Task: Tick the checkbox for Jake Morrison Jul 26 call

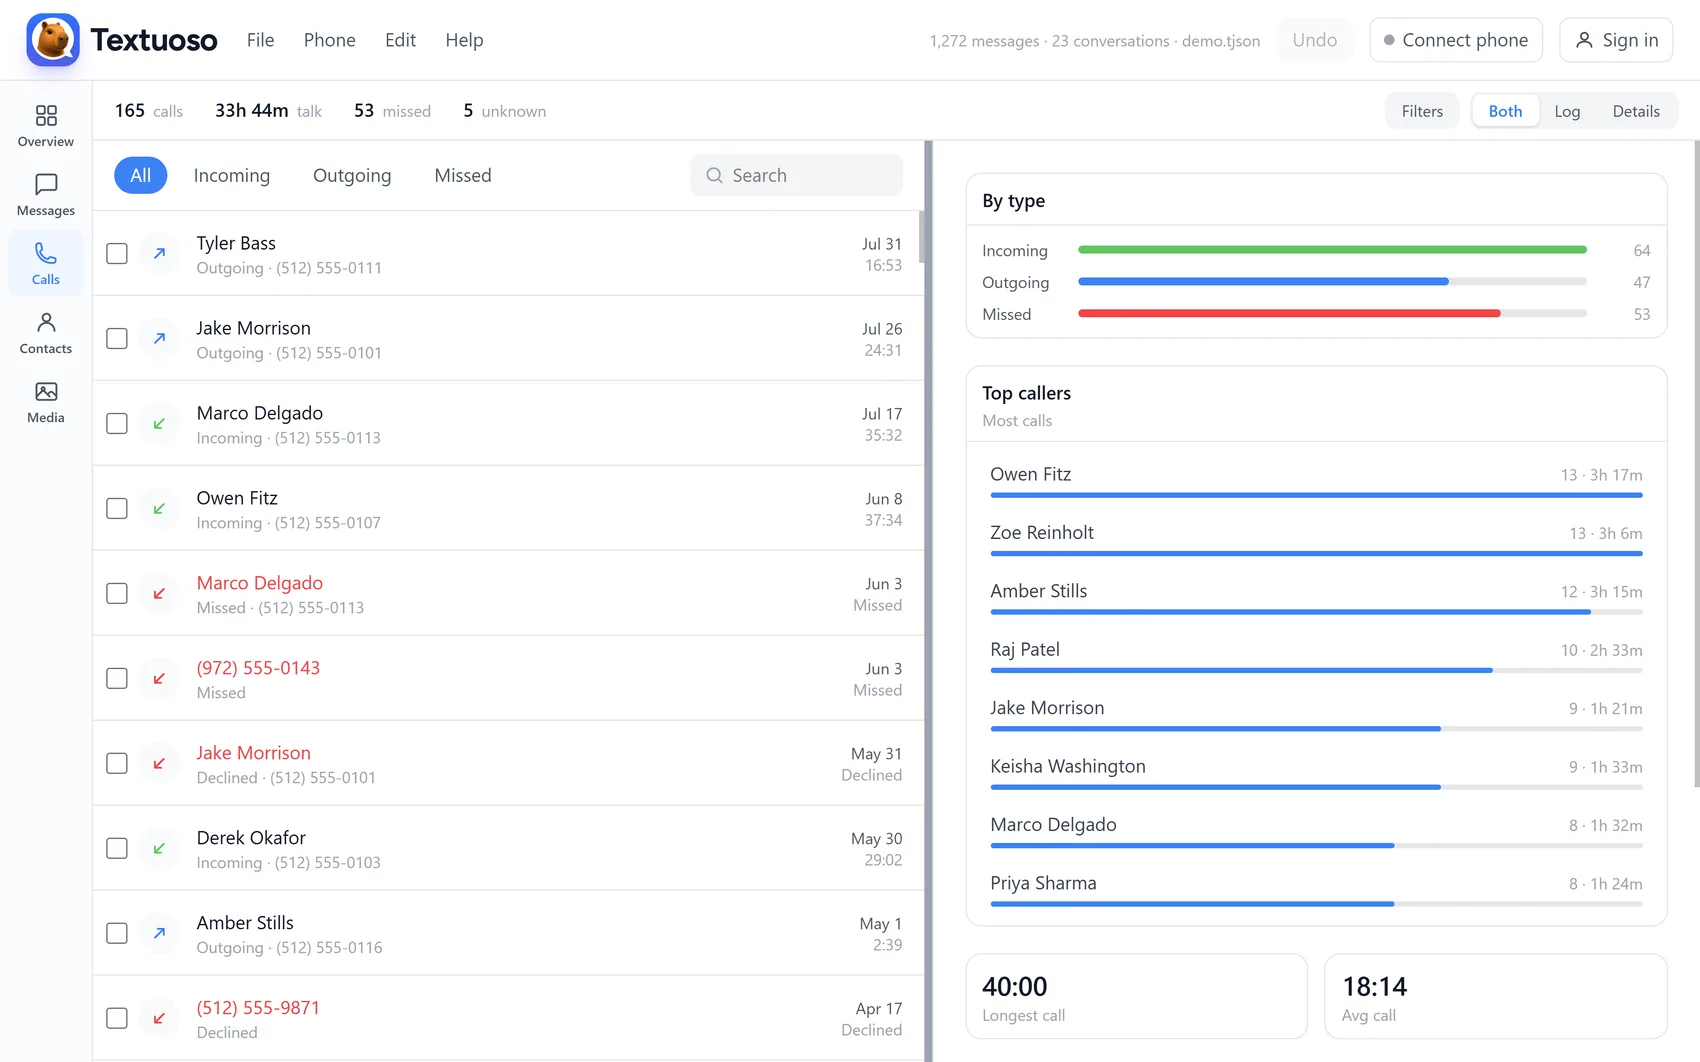Action: point(117,339)
